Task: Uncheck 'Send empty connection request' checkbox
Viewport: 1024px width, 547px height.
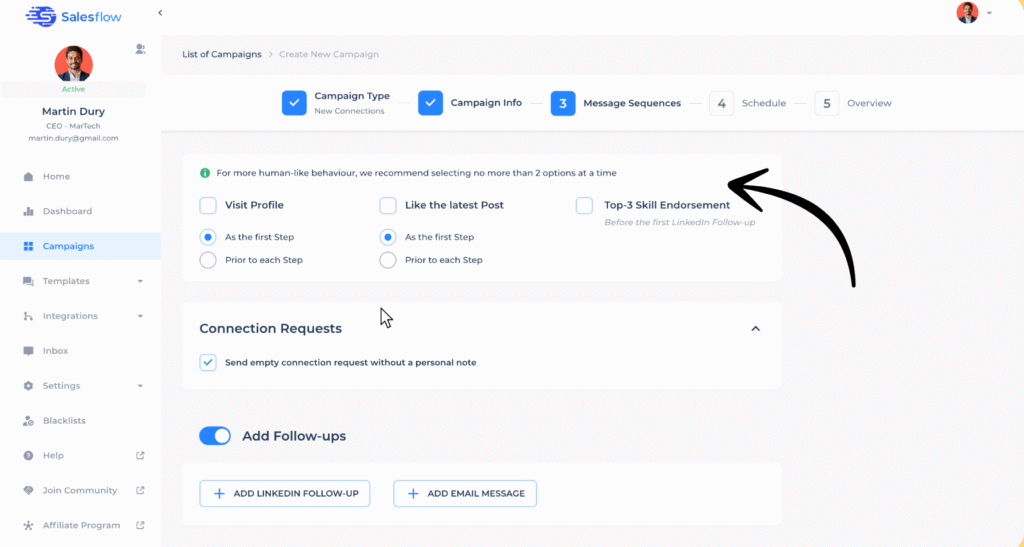Action: 208,362
